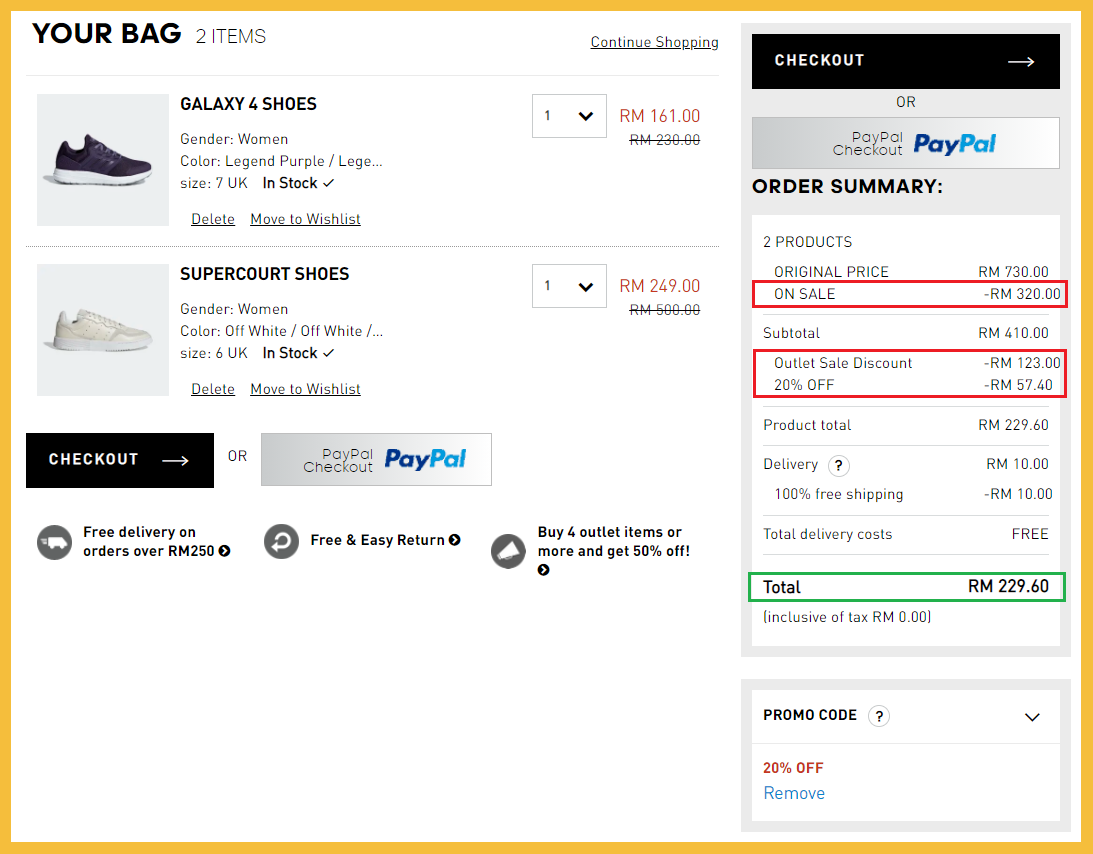Open the Delivery help question mark
This screenshot has height=854, width=1093.
pos(839,465)
